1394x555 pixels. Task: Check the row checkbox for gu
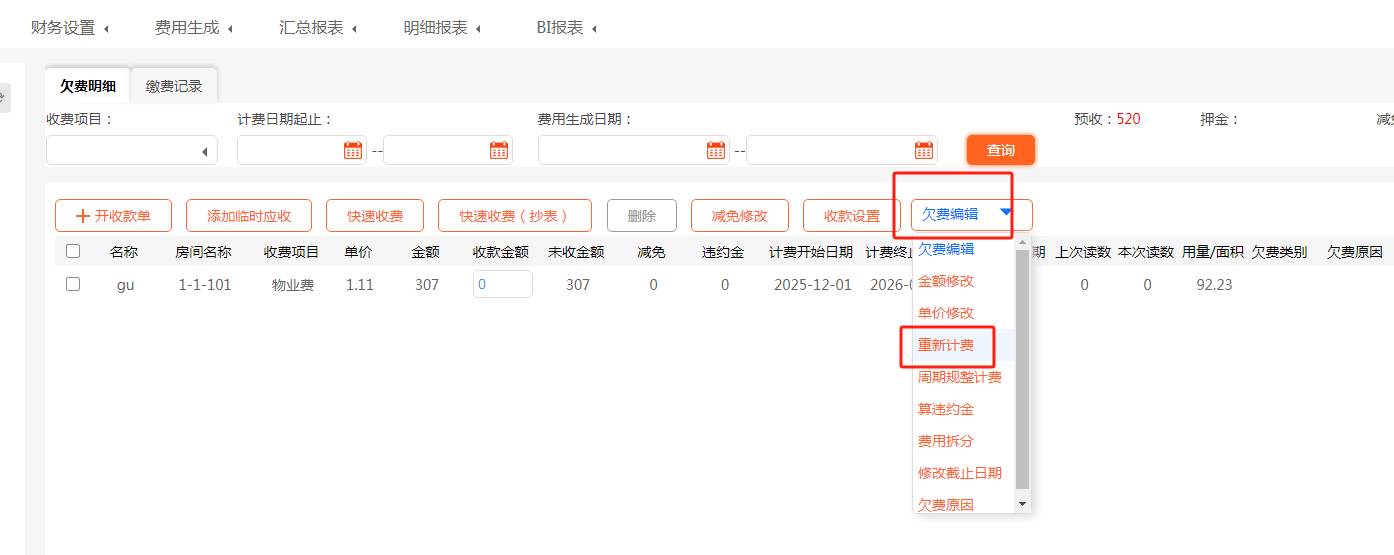click(73, 284)
